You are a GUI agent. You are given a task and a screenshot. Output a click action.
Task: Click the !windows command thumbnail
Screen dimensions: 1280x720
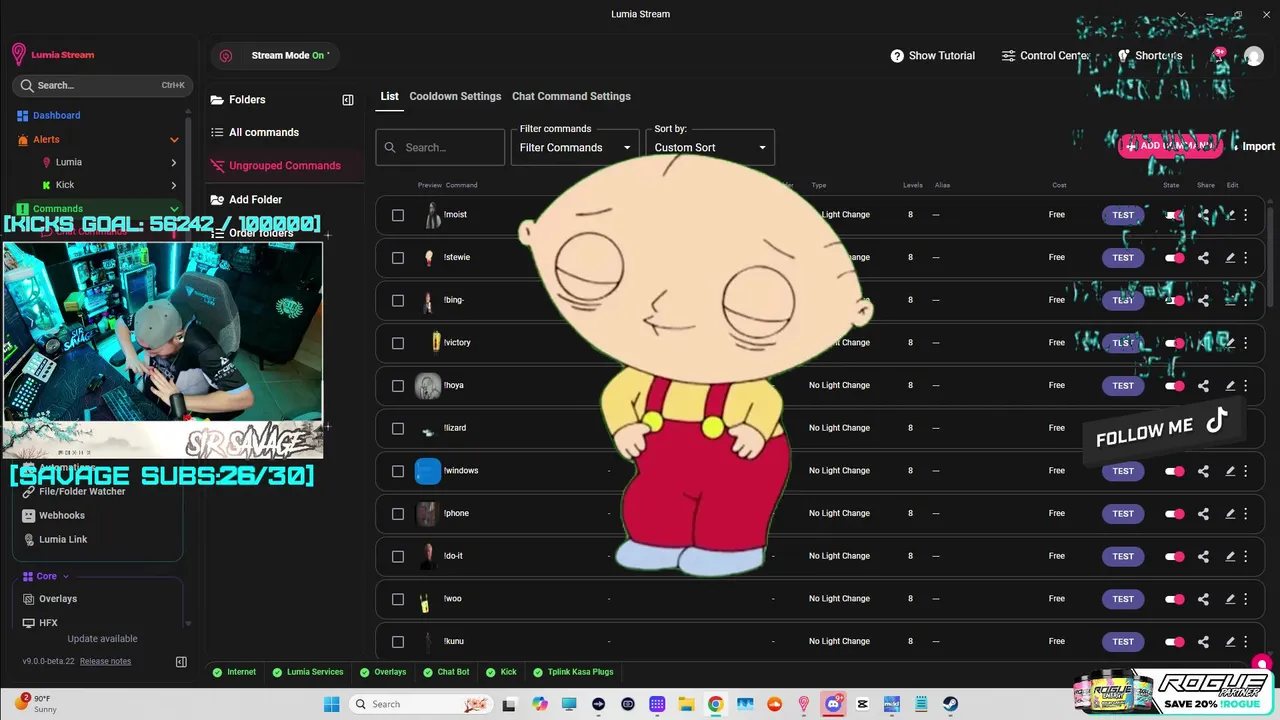(x=428, y=471)
